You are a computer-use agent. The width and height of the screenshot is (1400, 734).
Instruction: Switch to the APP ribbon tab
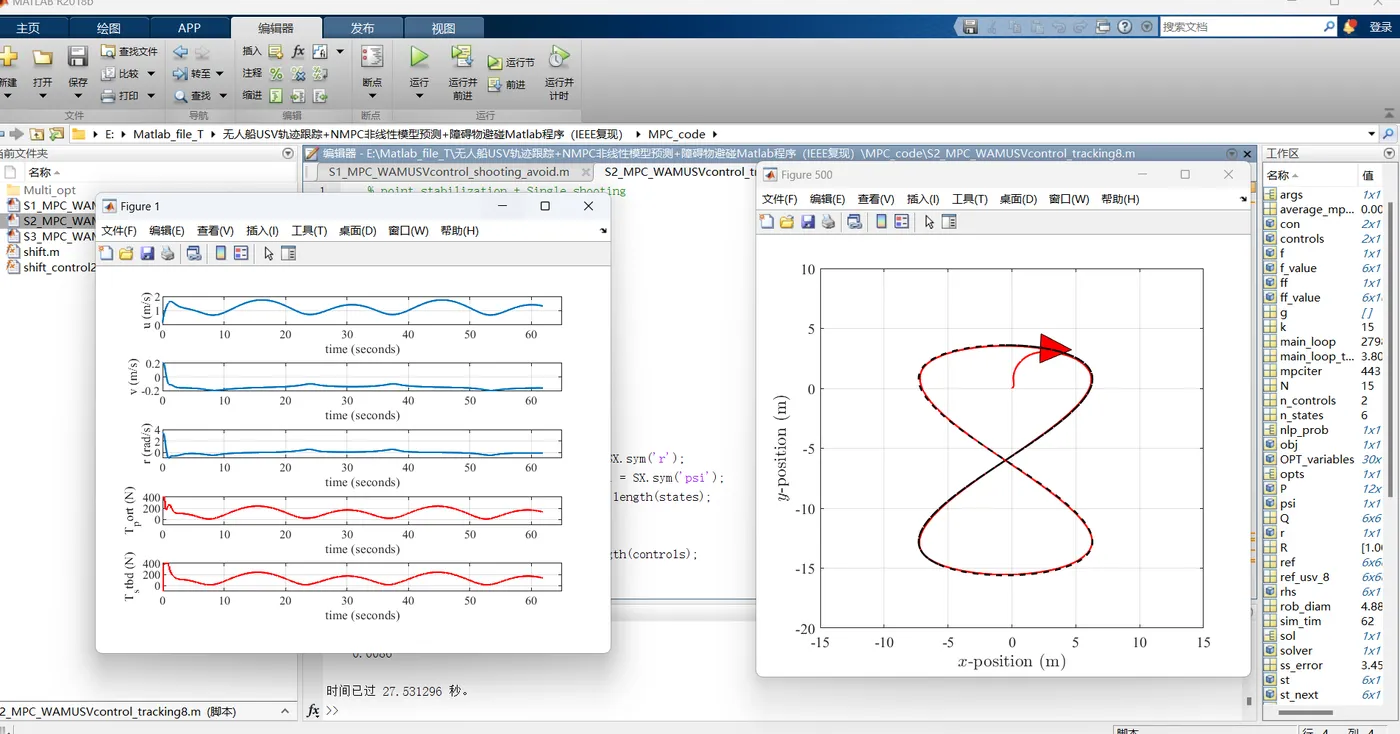(x=189, y=28)
